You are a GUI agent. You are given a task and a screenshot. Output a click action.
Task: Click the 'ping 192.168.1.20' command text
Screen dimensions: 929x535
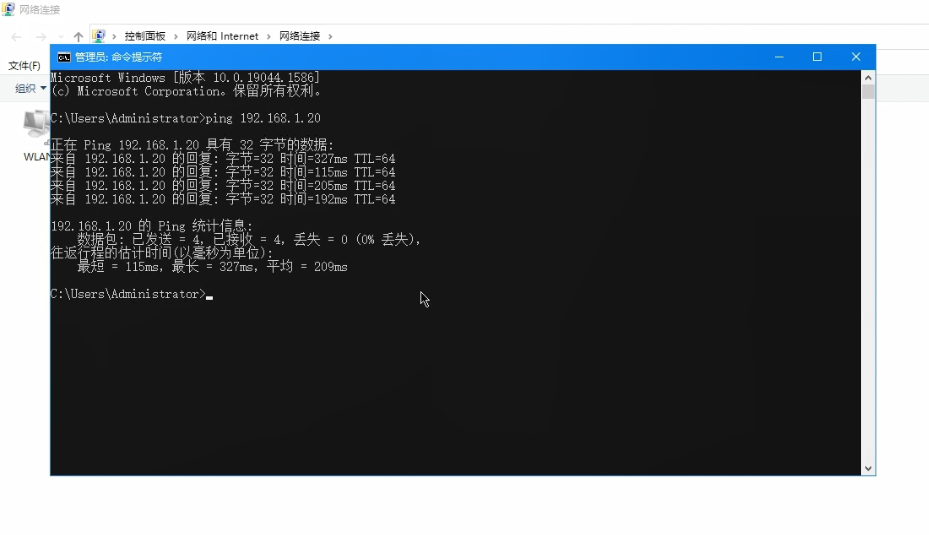point(263,118)
